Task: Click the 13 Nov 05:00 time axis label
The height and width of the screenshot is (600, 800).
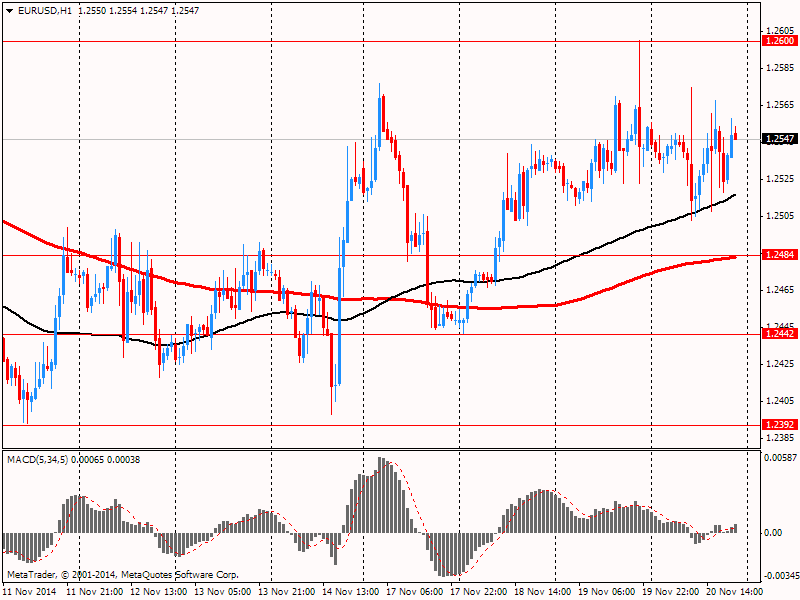Action: (223, 592)
